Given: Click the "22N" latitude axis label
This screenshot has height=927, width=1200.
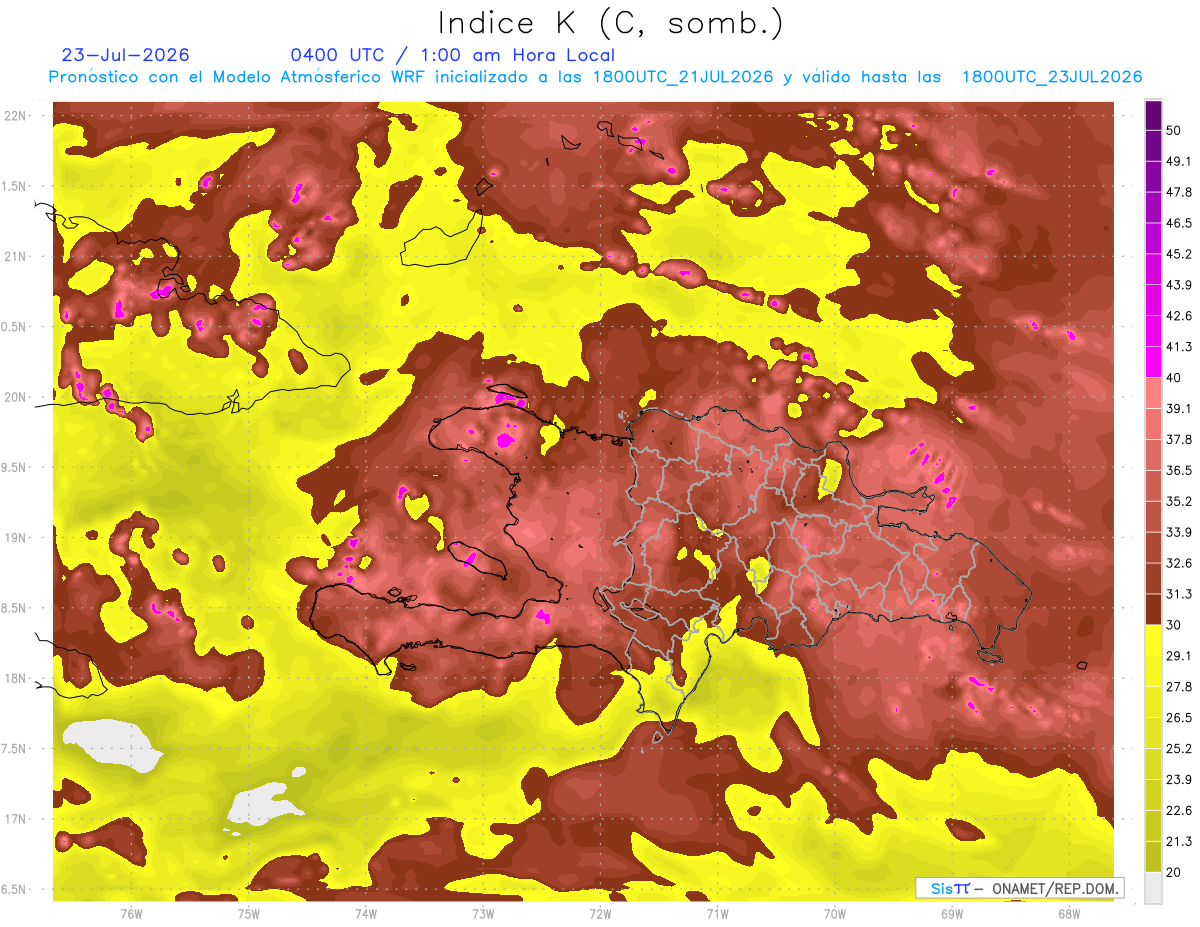Looking at the screenshot, I should 17,116.
